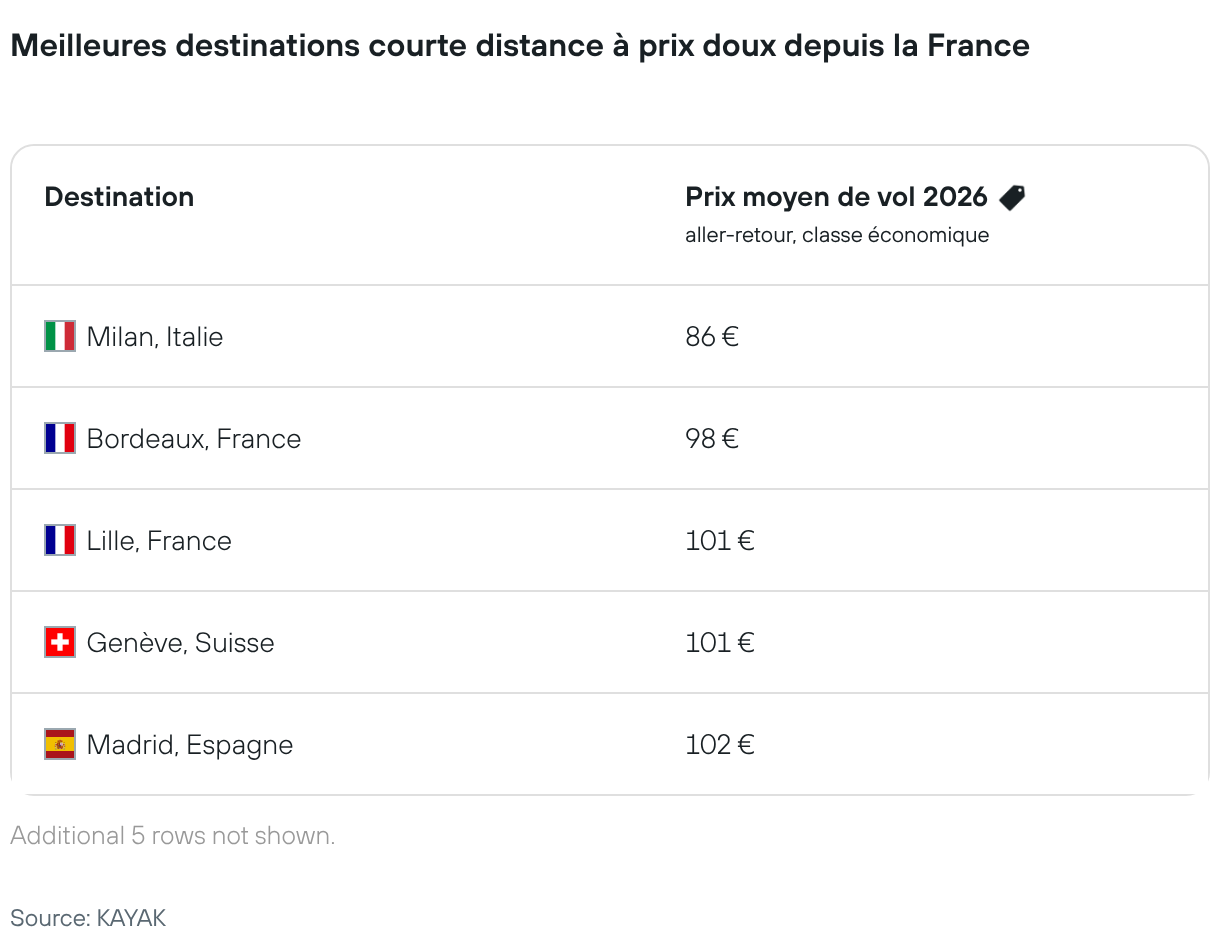1220x946 pixels.
Task: Select the Genève, Suisse destination
Action: click(x=180, y=643)
